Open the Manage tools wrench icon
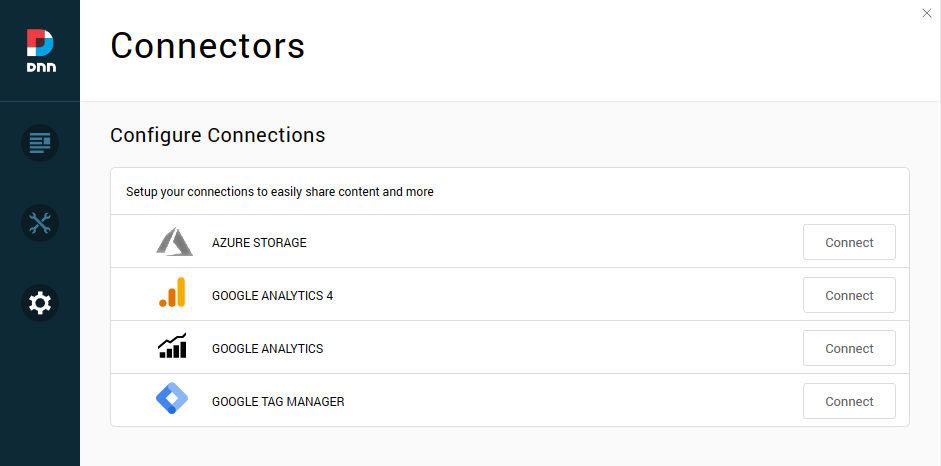This screenshot has height=466, width=941. 40,222
